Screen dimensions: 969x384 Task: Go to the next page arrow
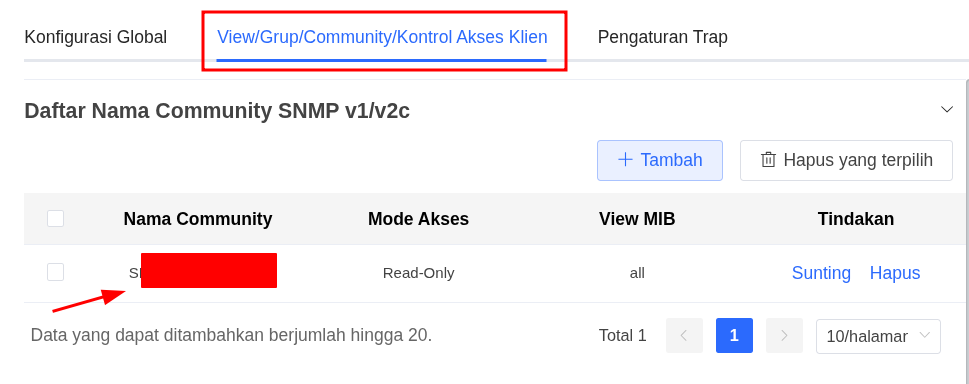click(784, 336)
